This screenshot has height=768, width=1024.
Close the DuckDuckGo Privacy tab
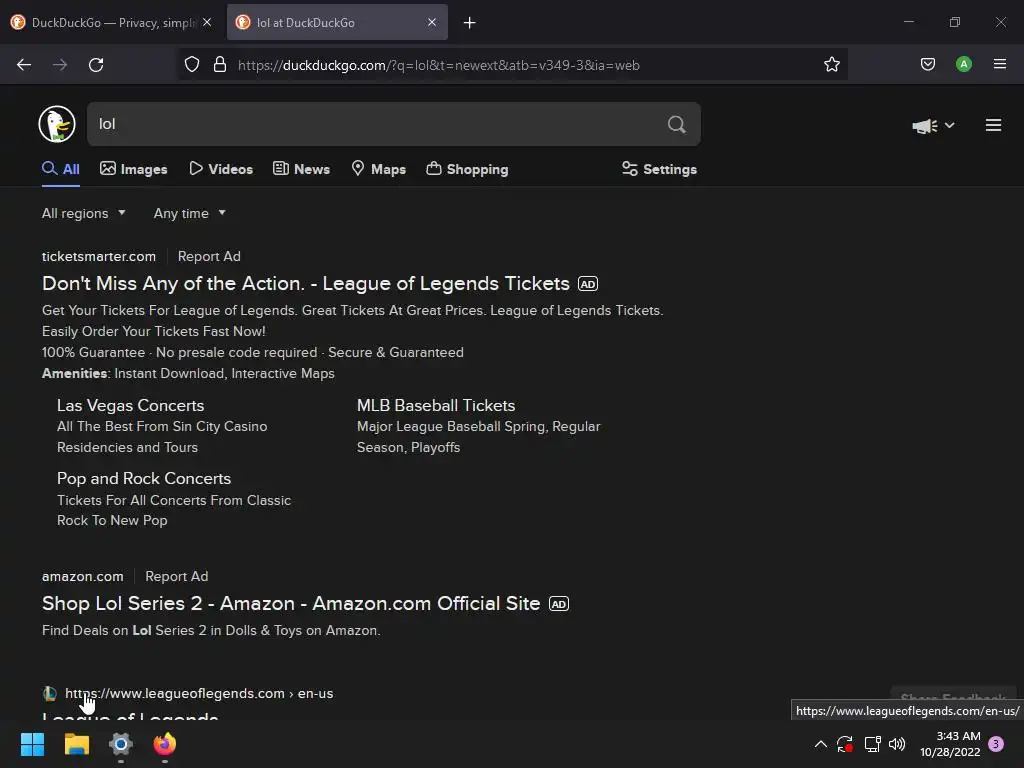(x=207, y=22)
